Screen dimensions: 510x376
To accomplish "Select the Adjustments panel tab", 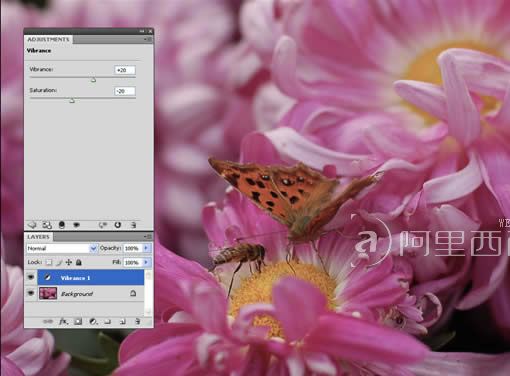I will point(48,39).
